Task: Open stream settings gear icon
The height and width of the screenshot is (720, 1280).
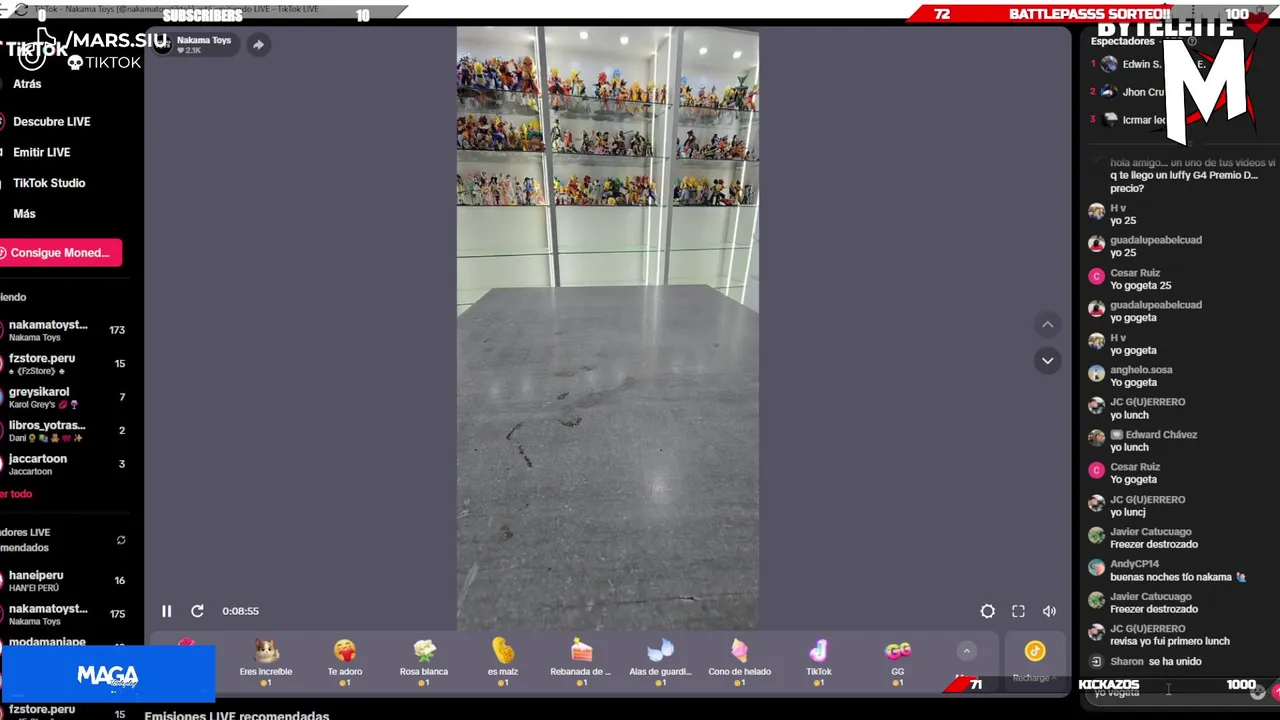Action: coord(987,611)
